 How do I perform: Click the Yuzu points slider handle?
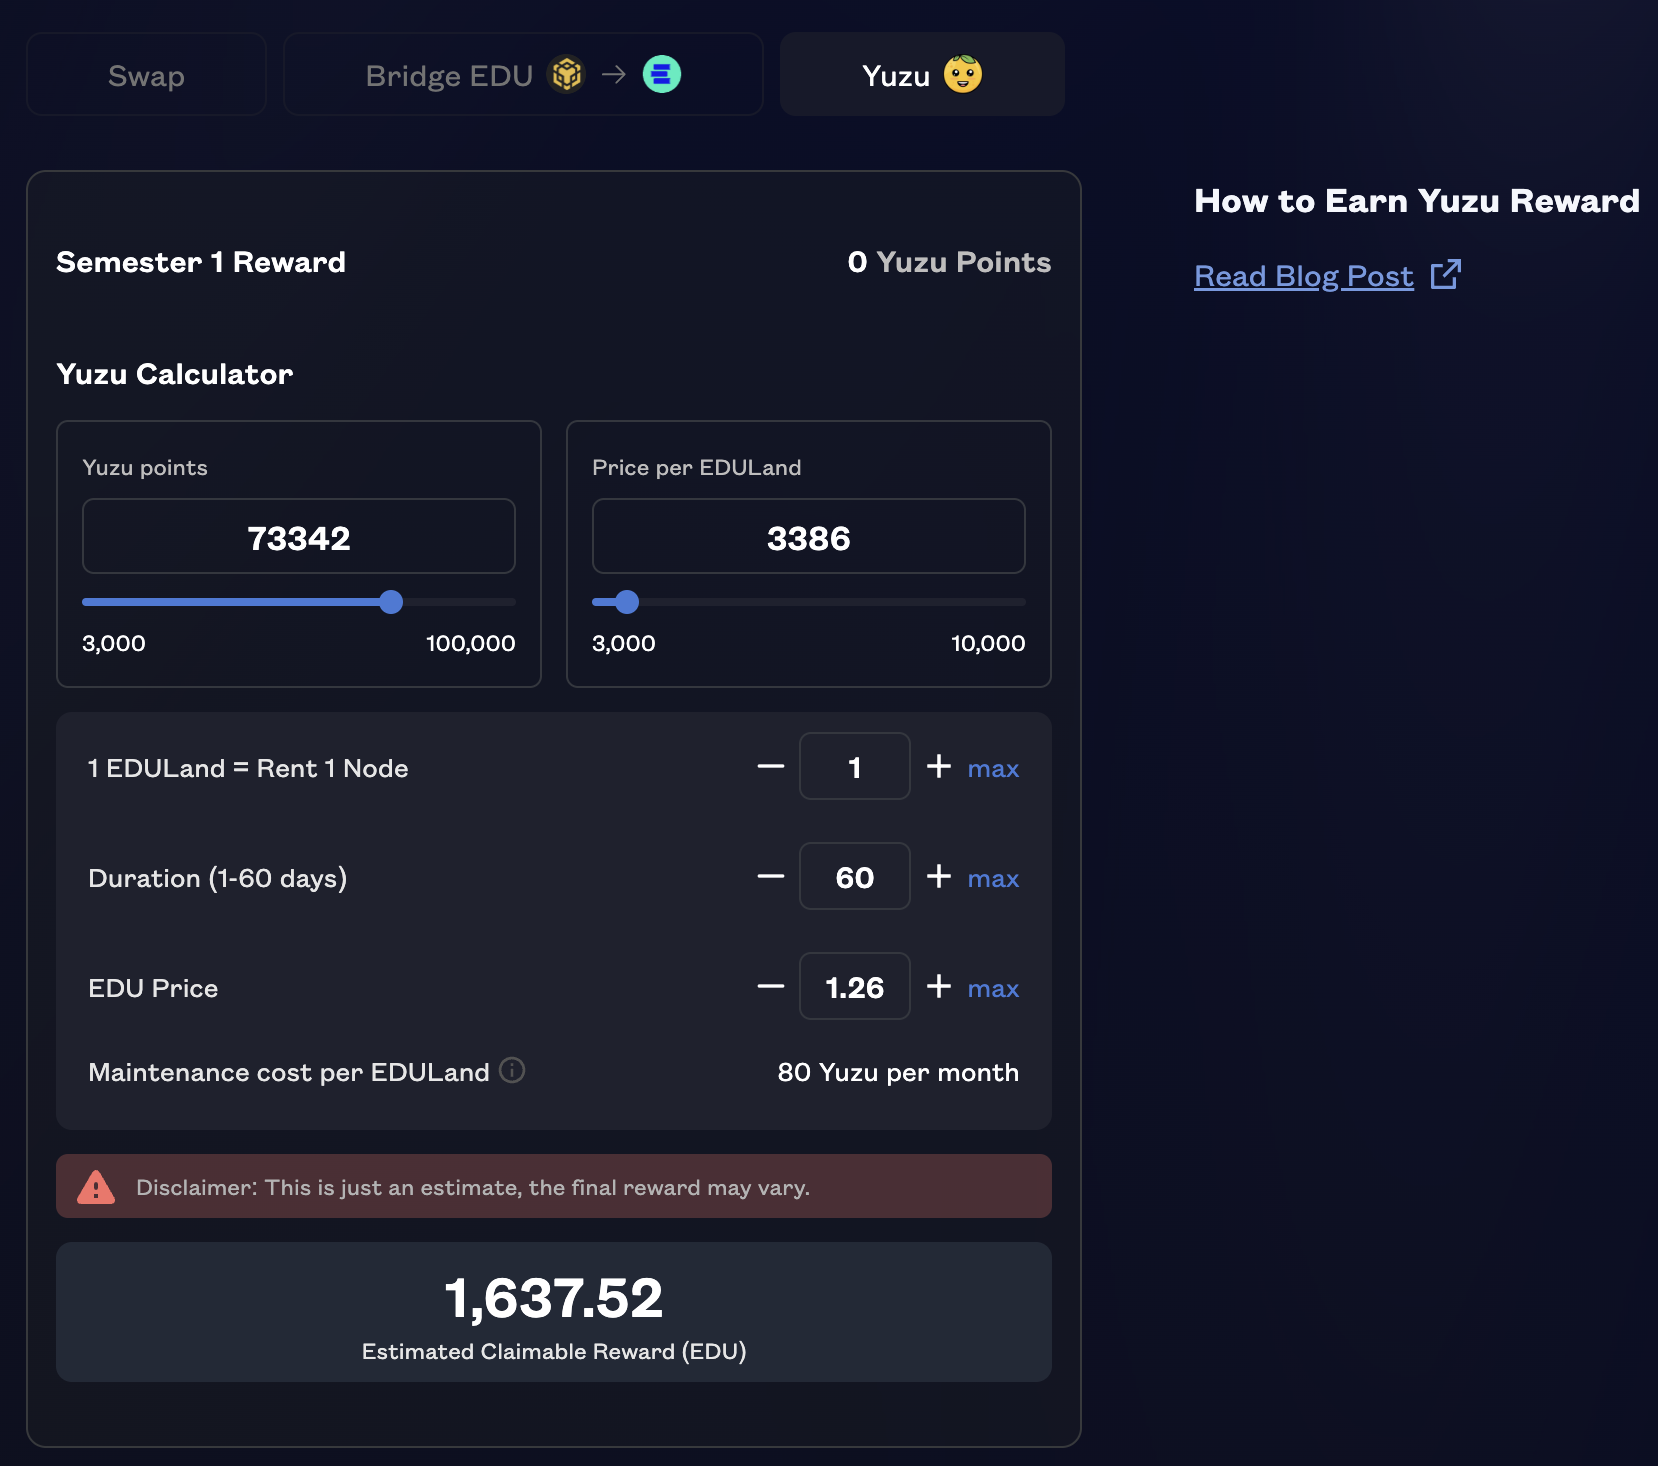click(391, 602)
